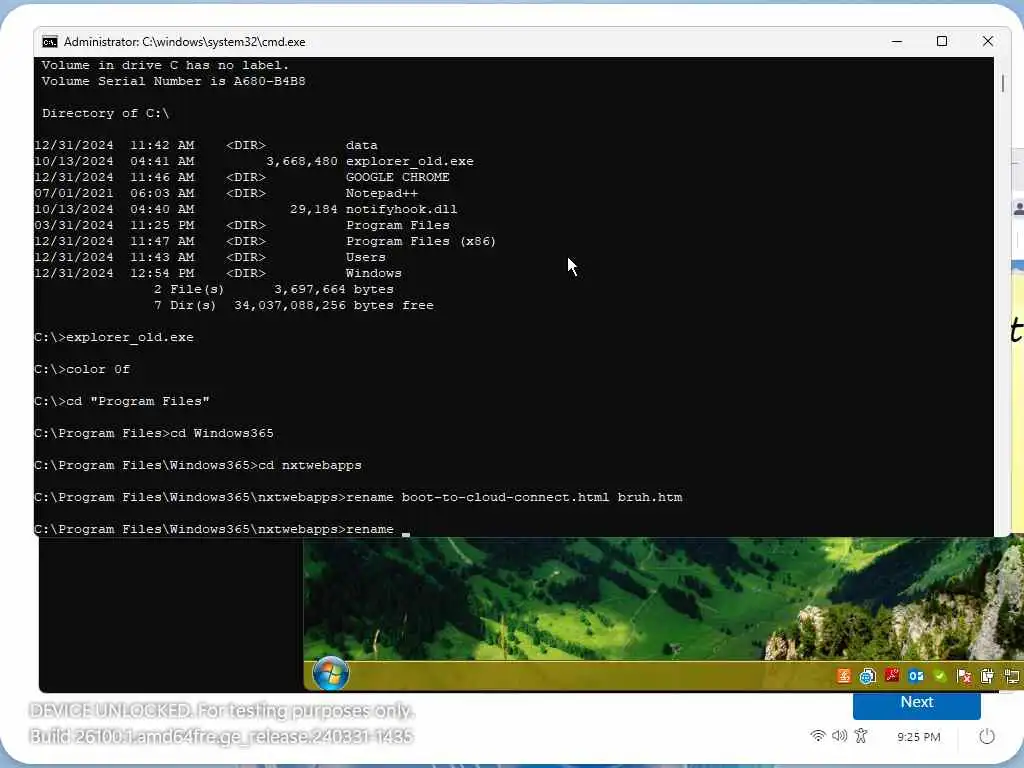Viewport: 1024px width, 768px height.
Task: Click the orange Java tray icon
Action: 844,676
